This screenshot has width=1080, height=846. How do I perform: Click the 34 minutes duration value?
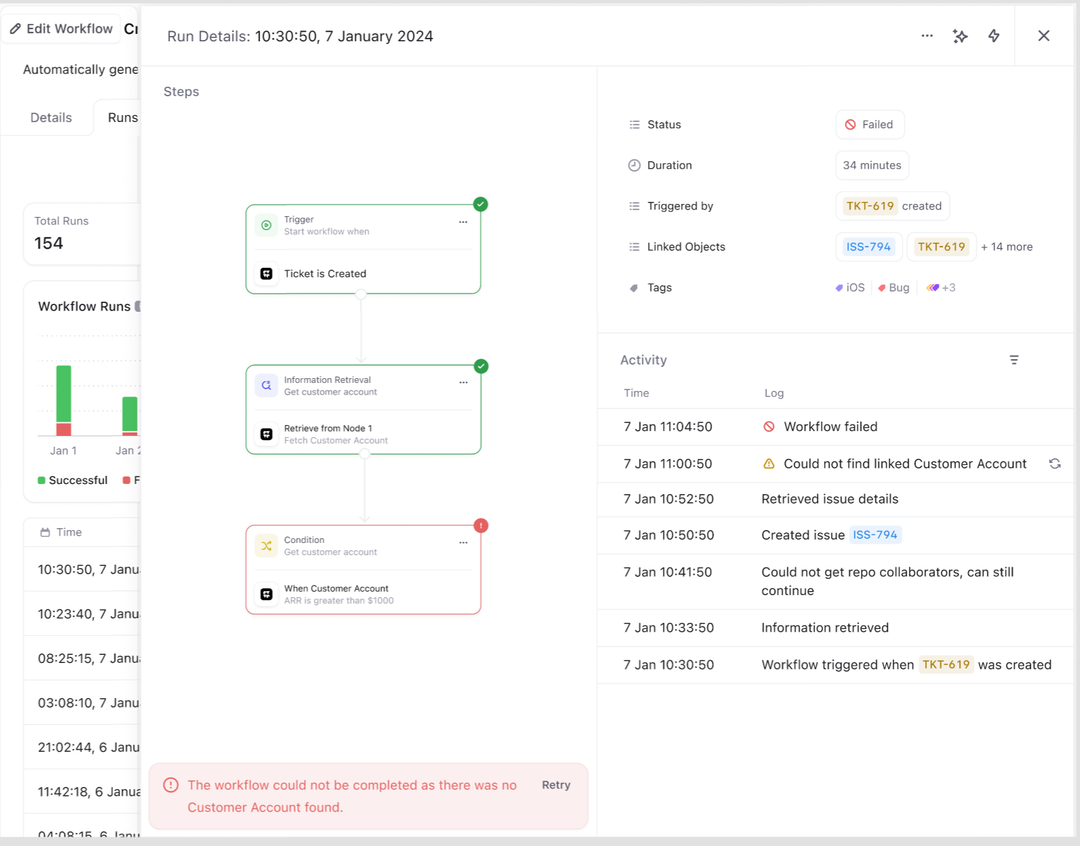click(x=872, y=165)
